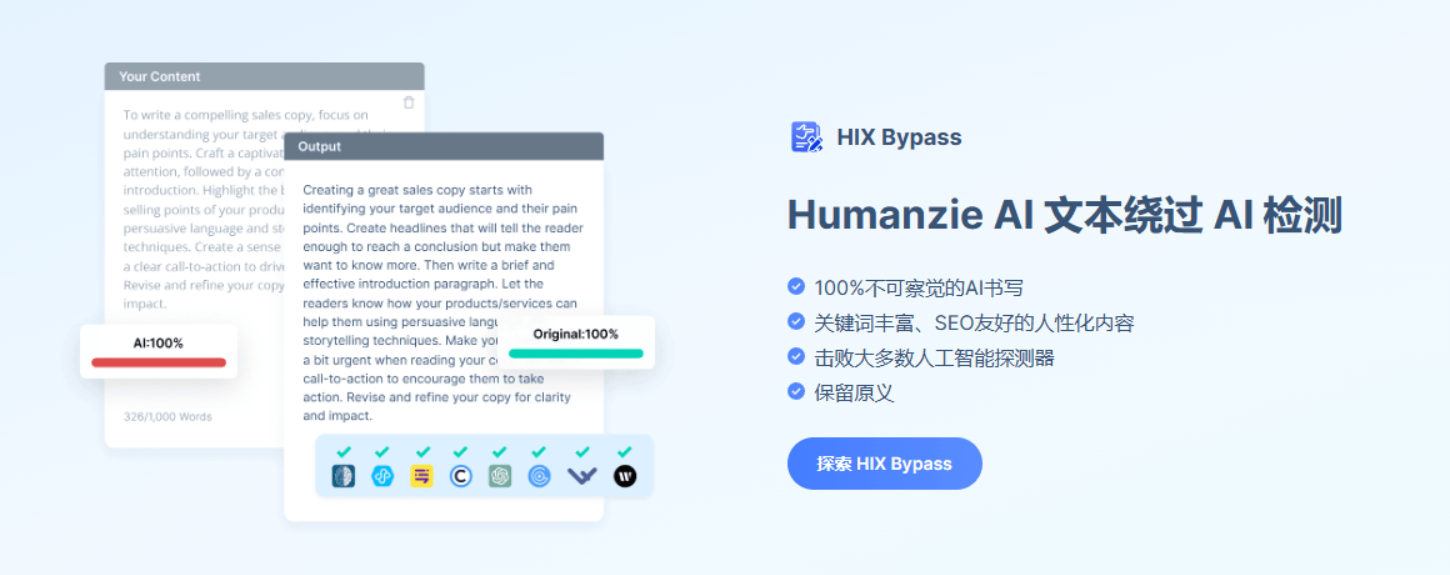This screenshot has height=575, width=1450.
Task: Click the check bullet beside 保留原义
Action: 796,391
